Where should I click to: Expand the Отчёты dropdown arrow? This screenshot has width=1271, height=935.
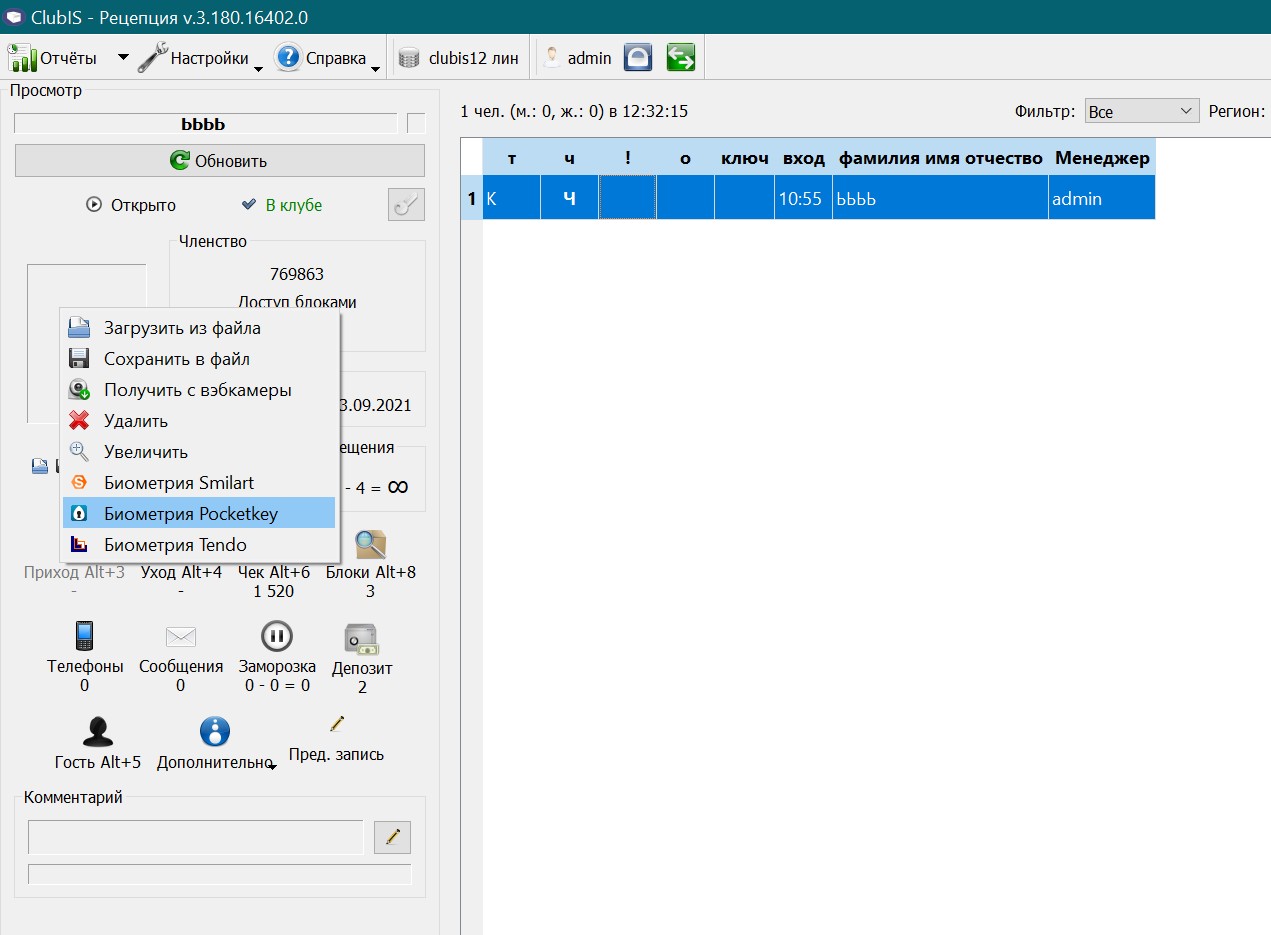coord(123,58)
